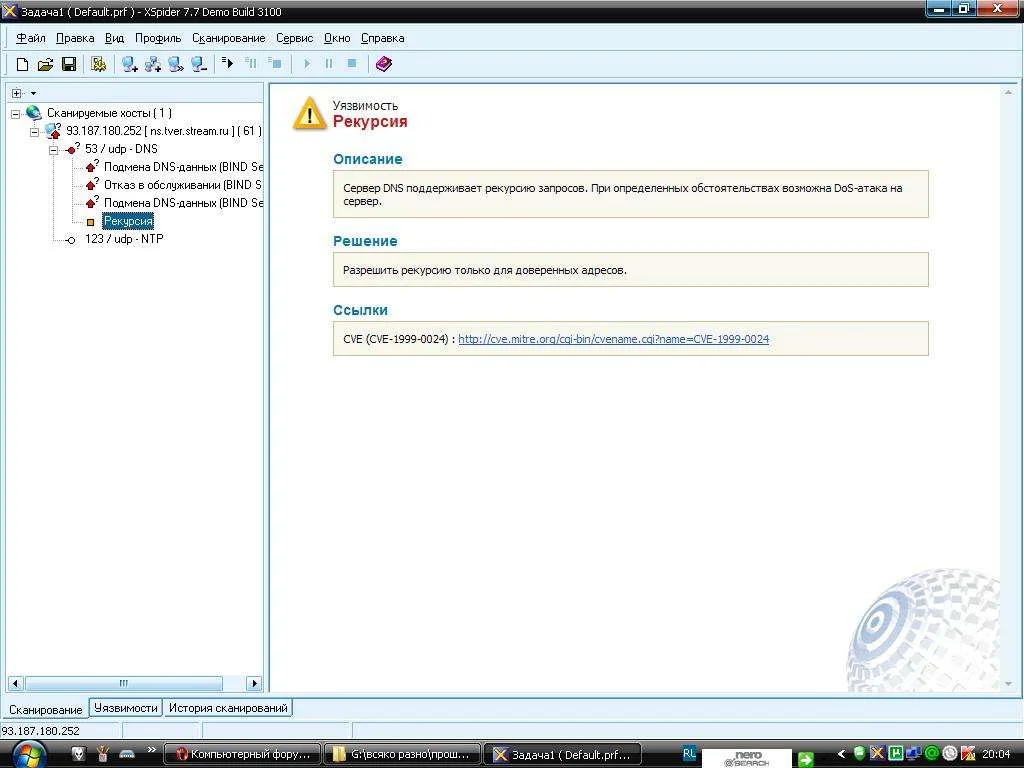This screenshot has height=768, width=1024.
Task: Open the Правка menu
Action: click(75, 38)
